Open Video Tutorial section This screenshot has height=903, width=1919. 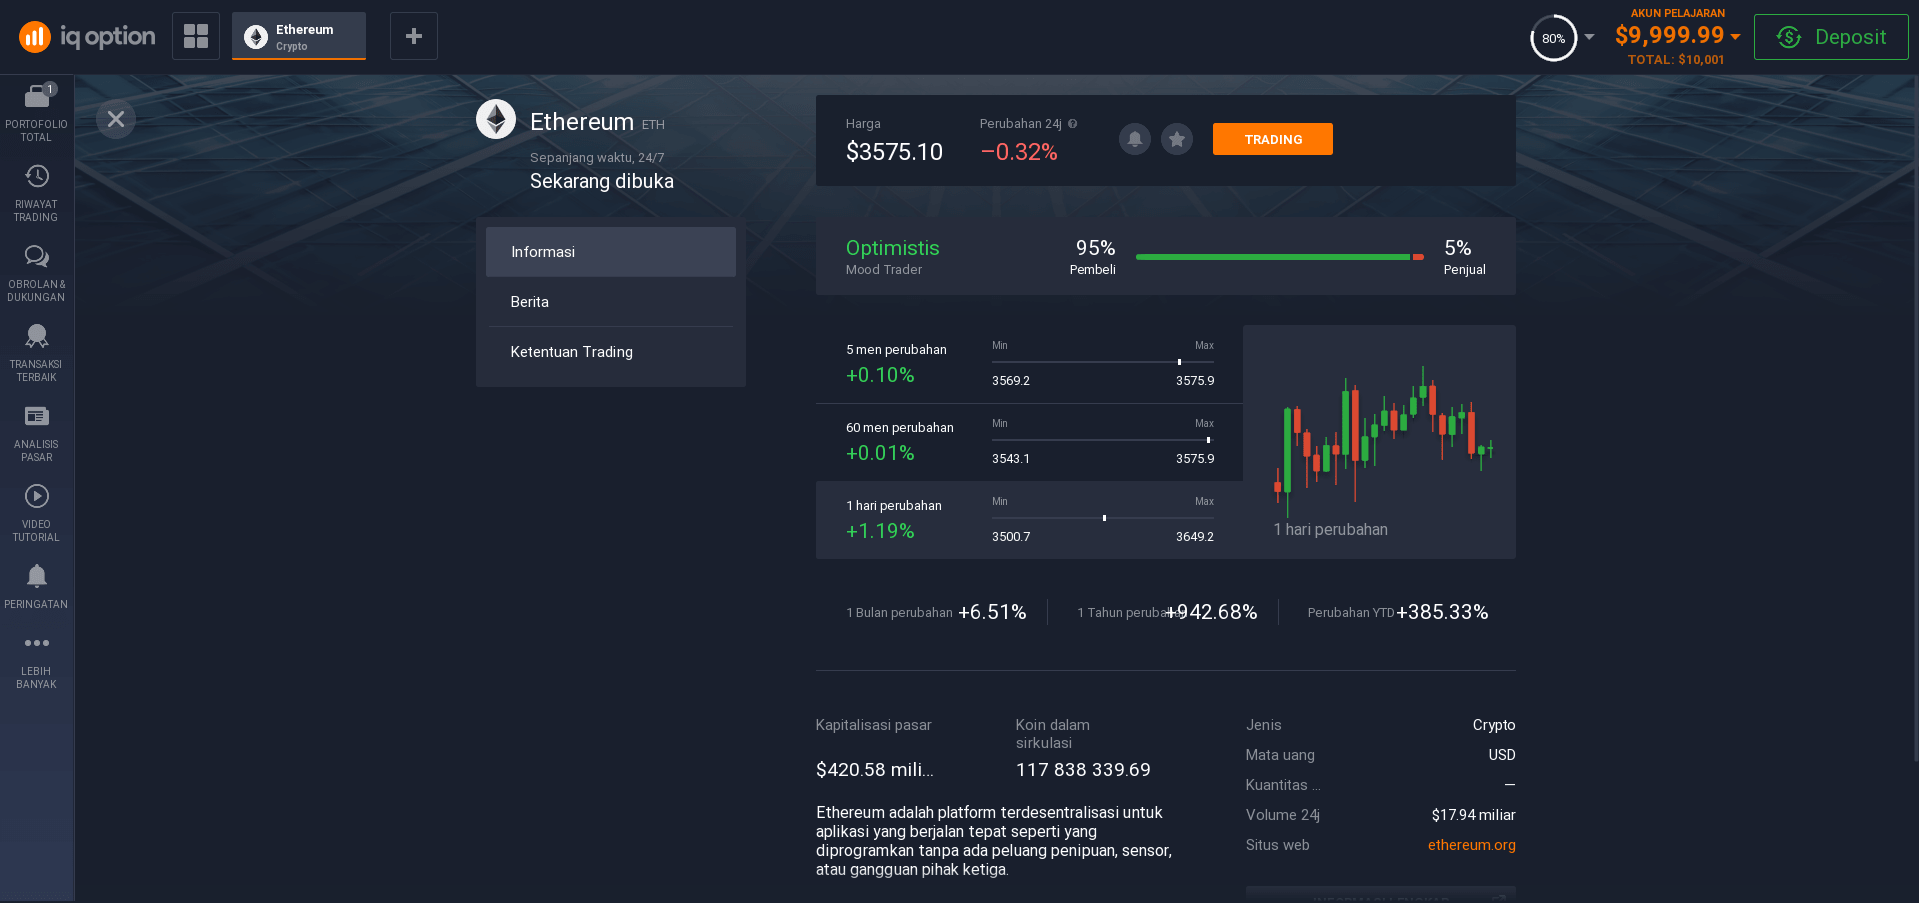click(37, 513)
